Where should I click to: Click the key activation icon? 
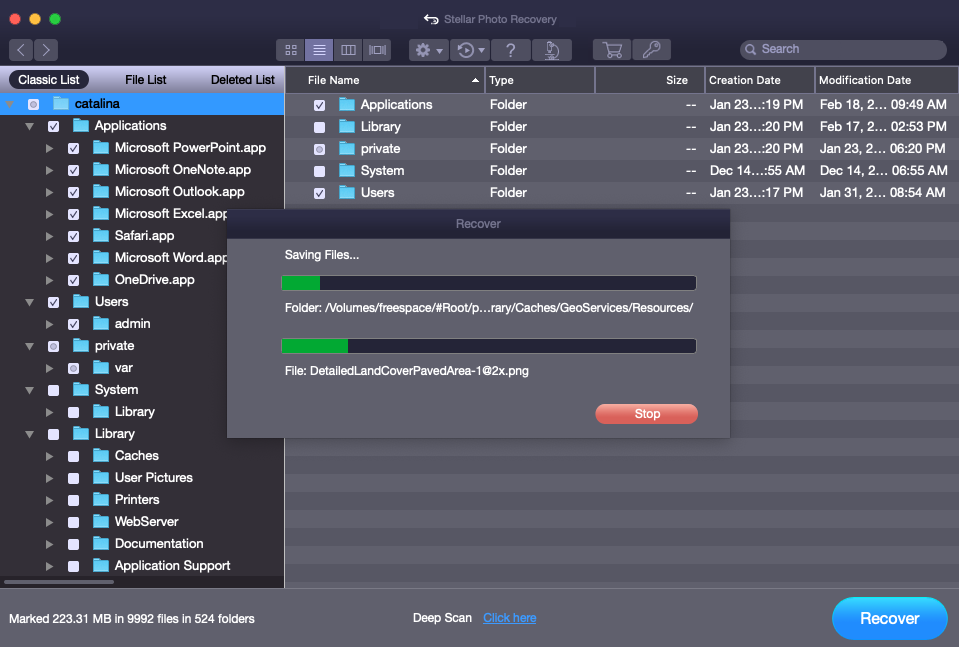[x=651, y=50]
